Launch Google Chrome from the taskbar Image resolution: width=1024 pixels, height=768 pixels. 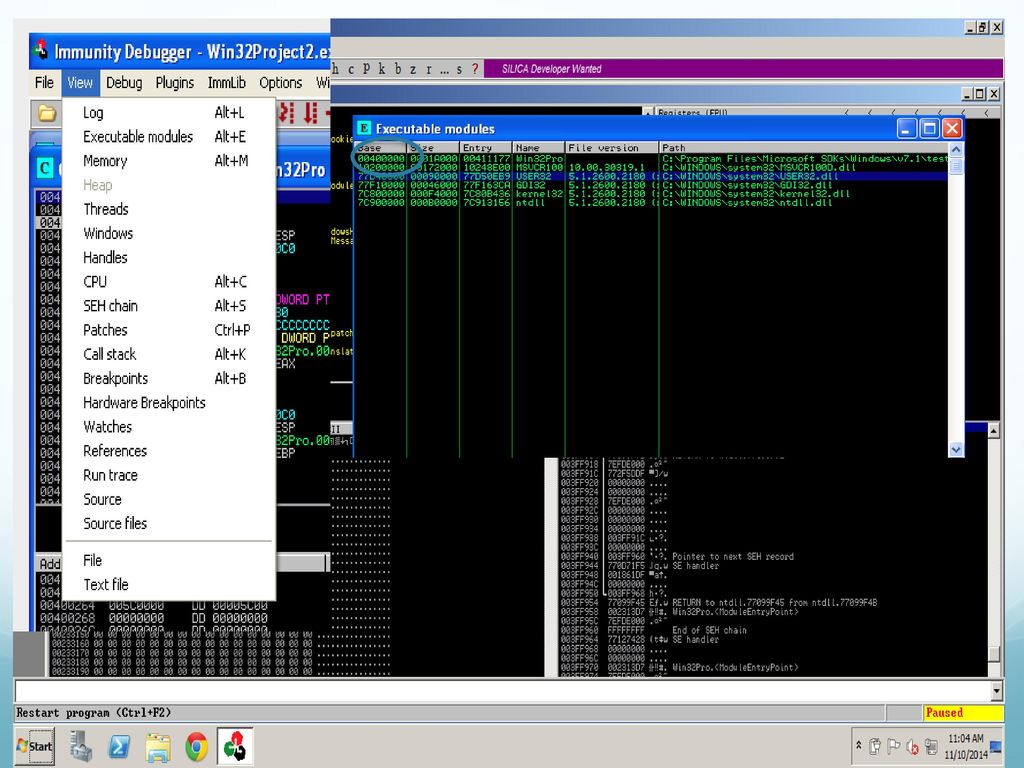(x=196, y=746)
